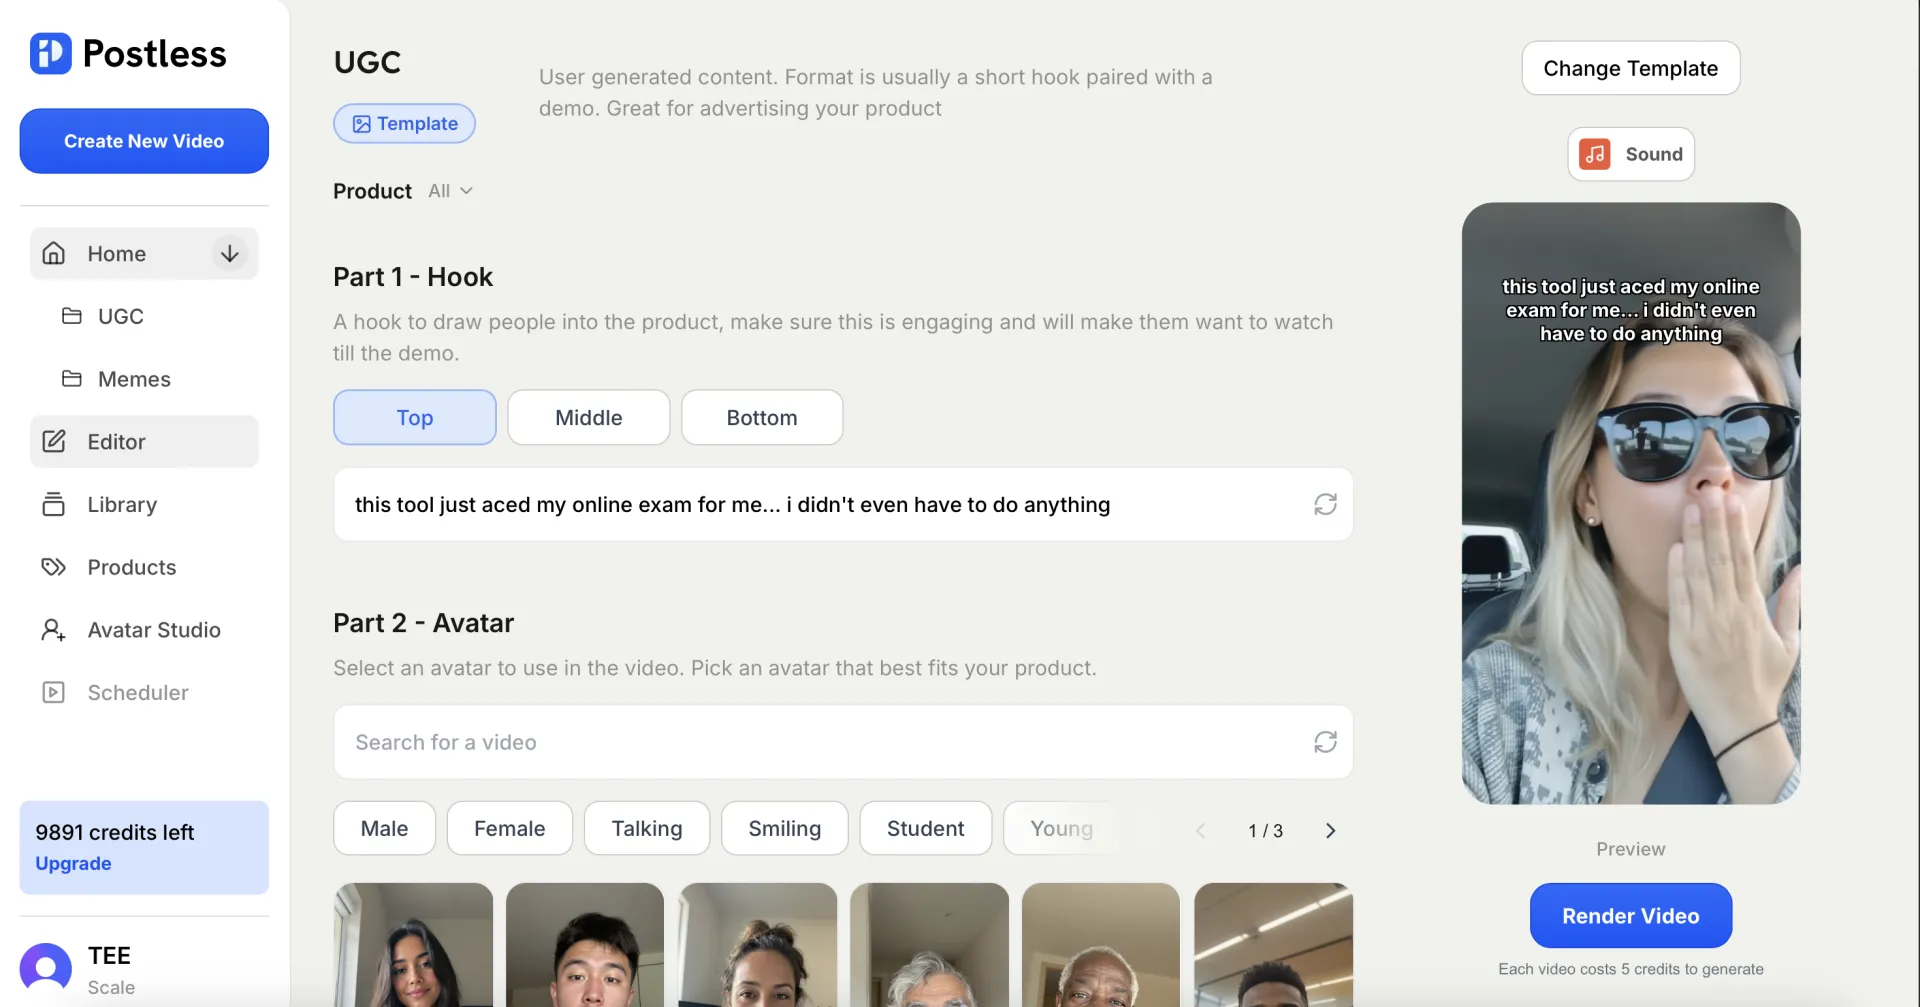
Task: Click the Upgrade credits link
Action: coord(73,864)
